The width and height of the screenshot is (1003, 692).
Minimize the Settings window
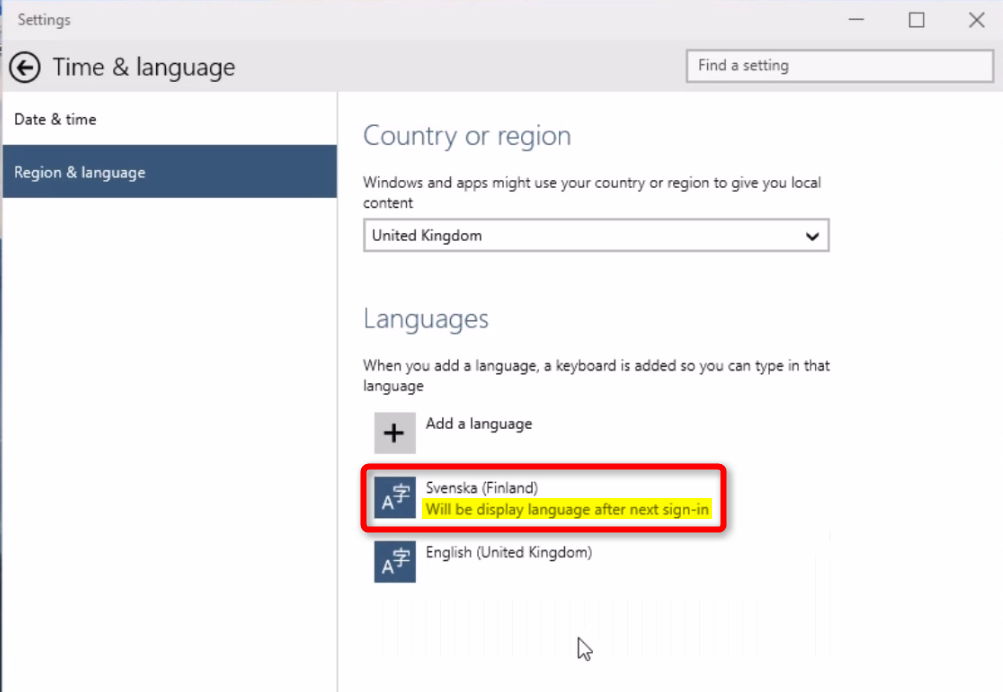pos(857,20)
